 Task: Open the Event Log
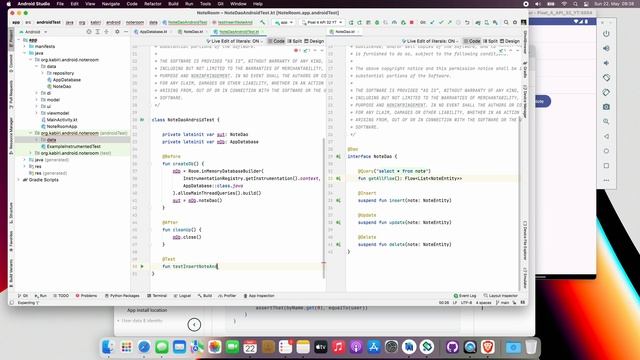point(465,296)
